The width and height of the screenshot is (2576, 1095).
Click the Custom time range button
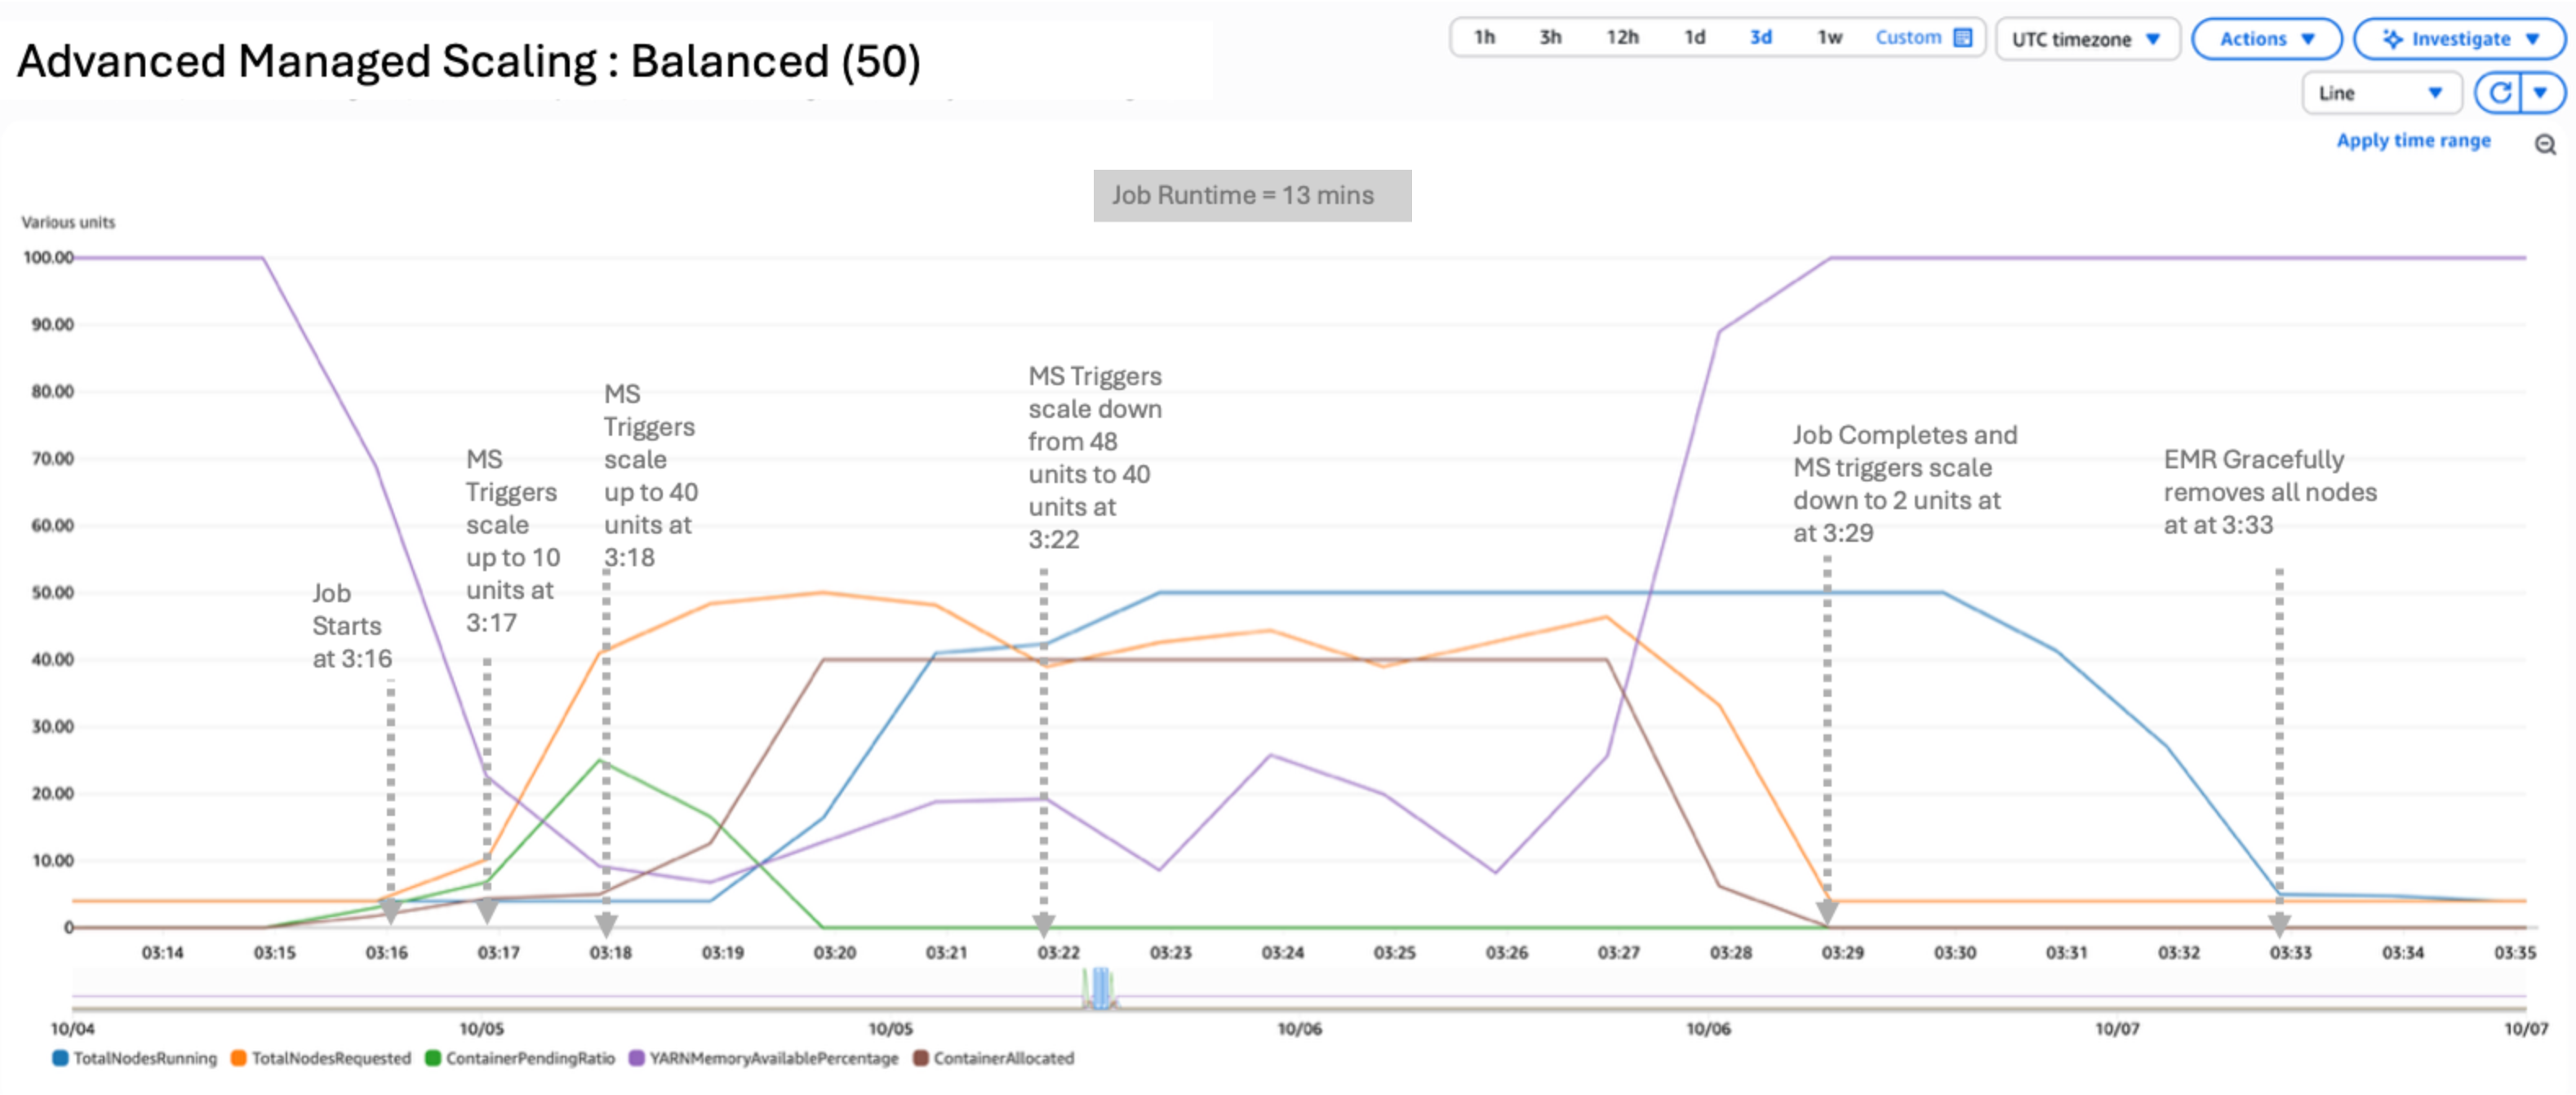click(x=1908, y=38)
